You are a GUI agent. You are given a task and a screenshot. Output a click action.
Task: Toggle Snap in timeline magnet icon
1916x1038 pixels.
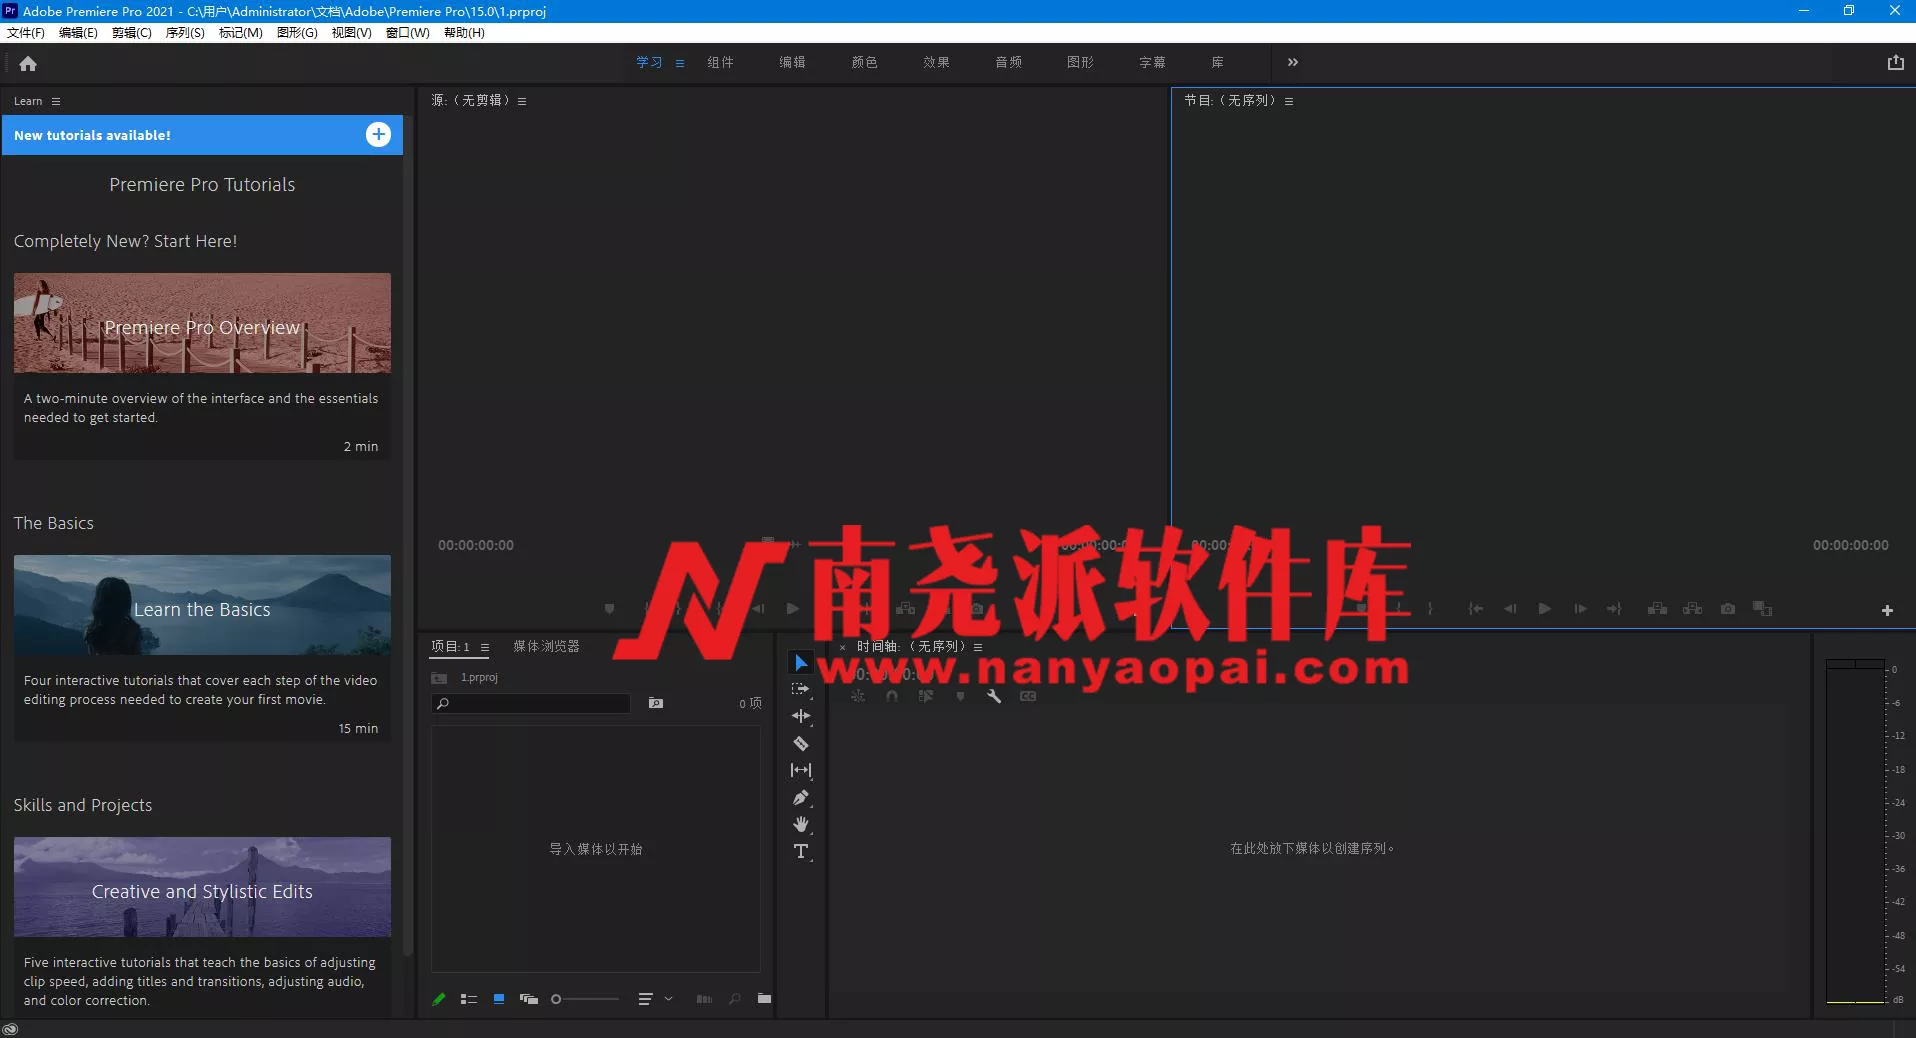892,696
